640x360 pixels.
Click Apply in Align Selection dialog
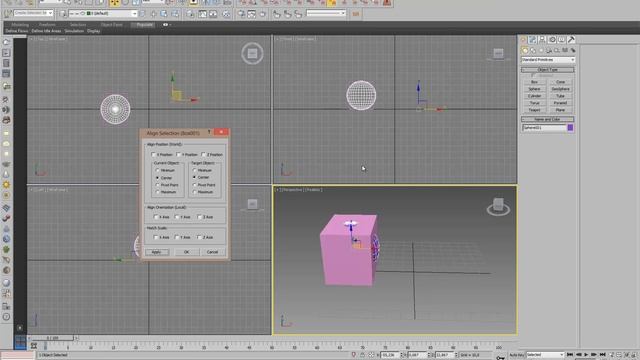click(157, 252)
